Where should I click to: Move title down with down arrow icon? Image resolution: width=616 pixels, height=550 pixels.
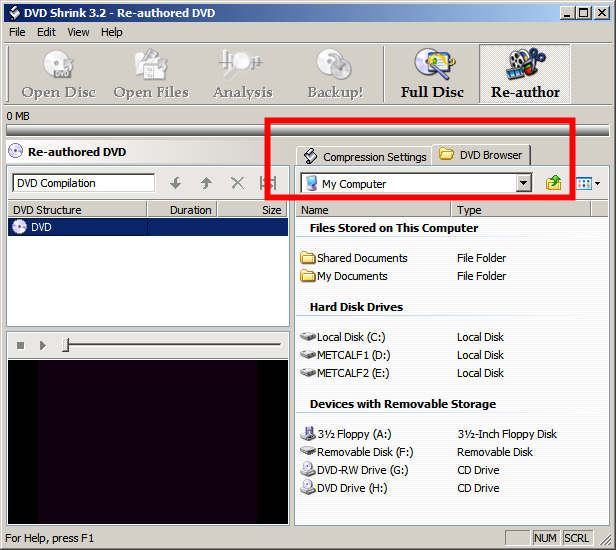click(176, 183)
